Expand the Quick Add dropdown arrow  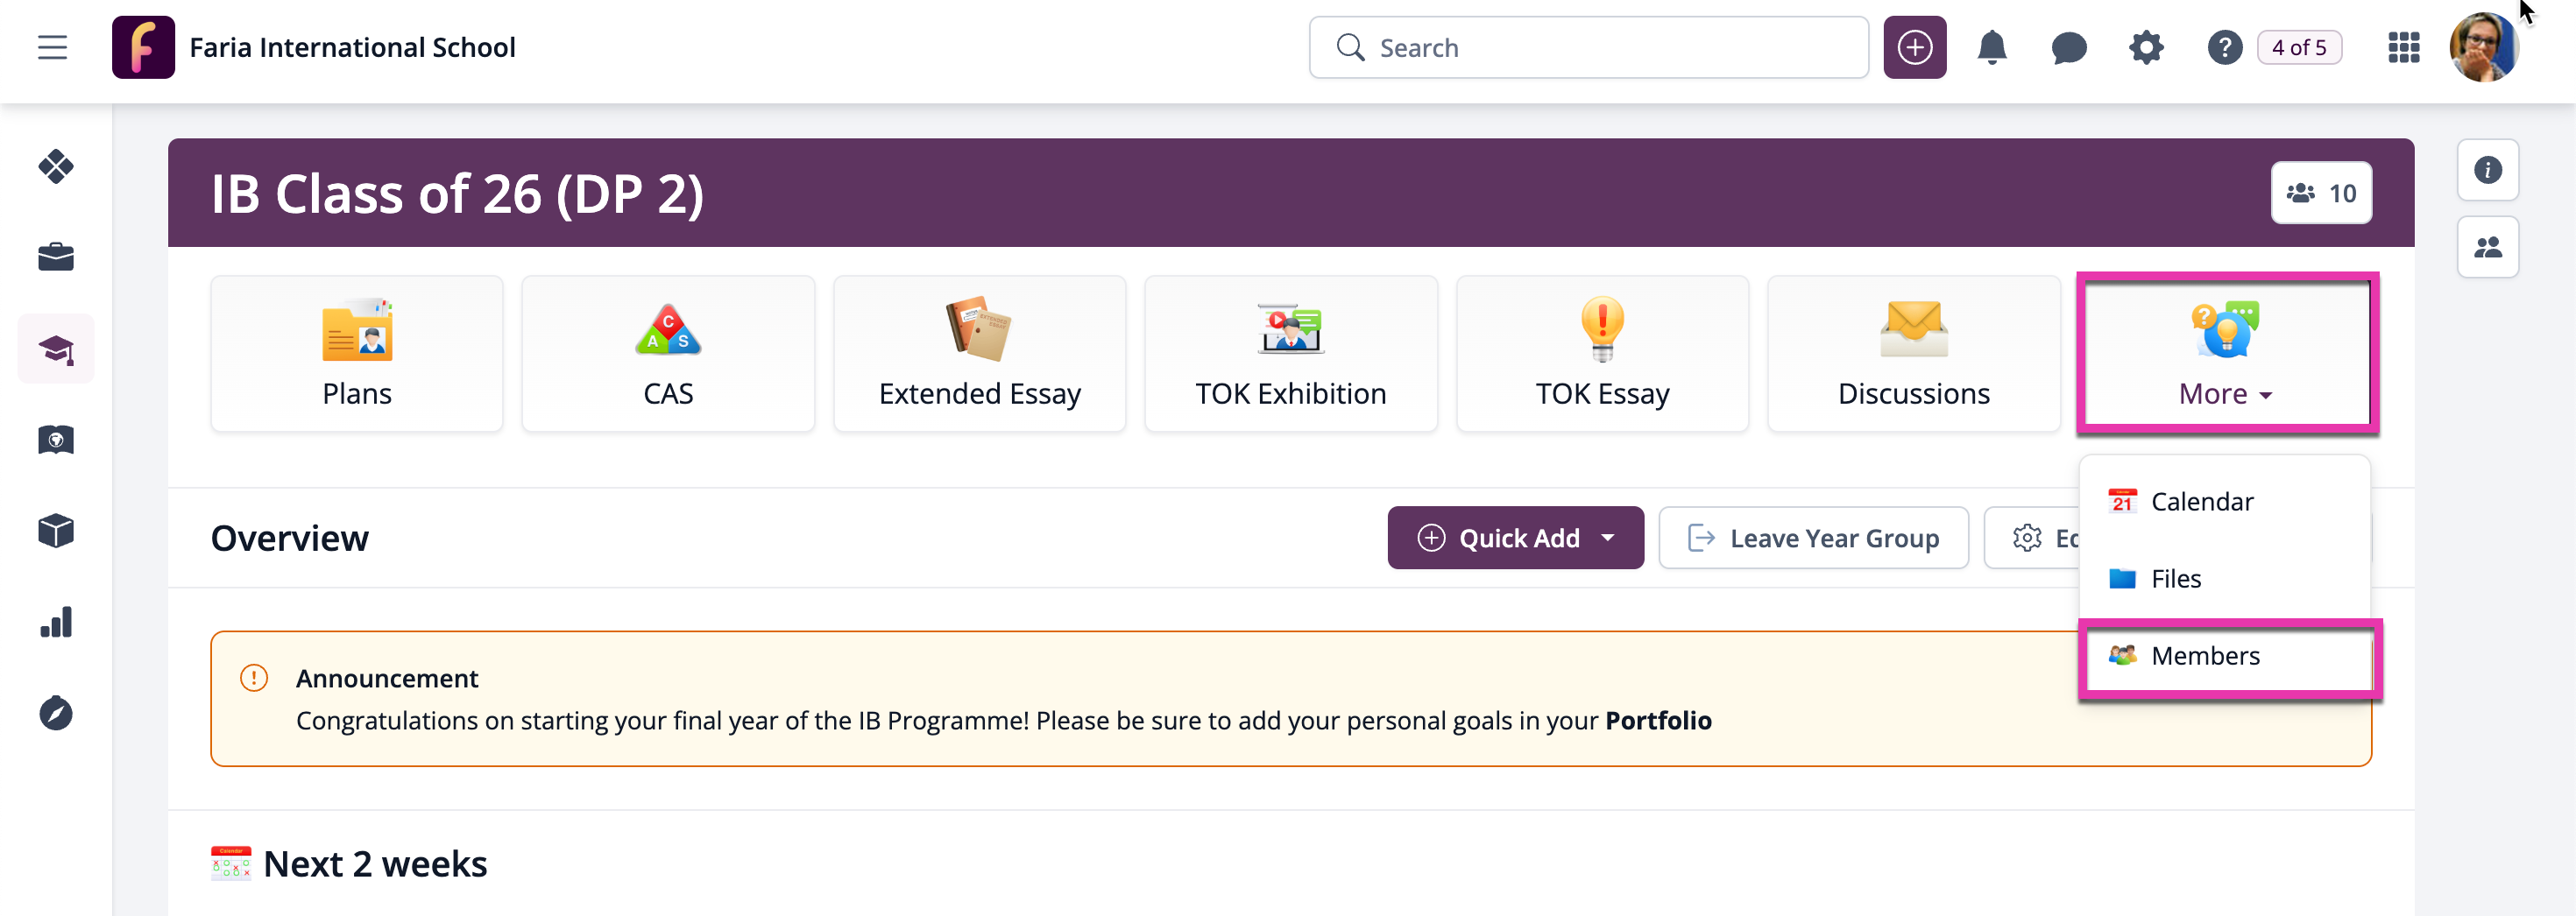point(1609,537)
